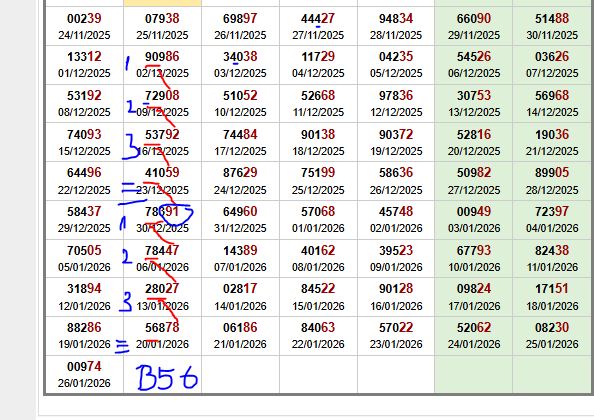Select the circled number 78391 cell
This screenshot has height=420, width=594.
click(x=163, y=220)
